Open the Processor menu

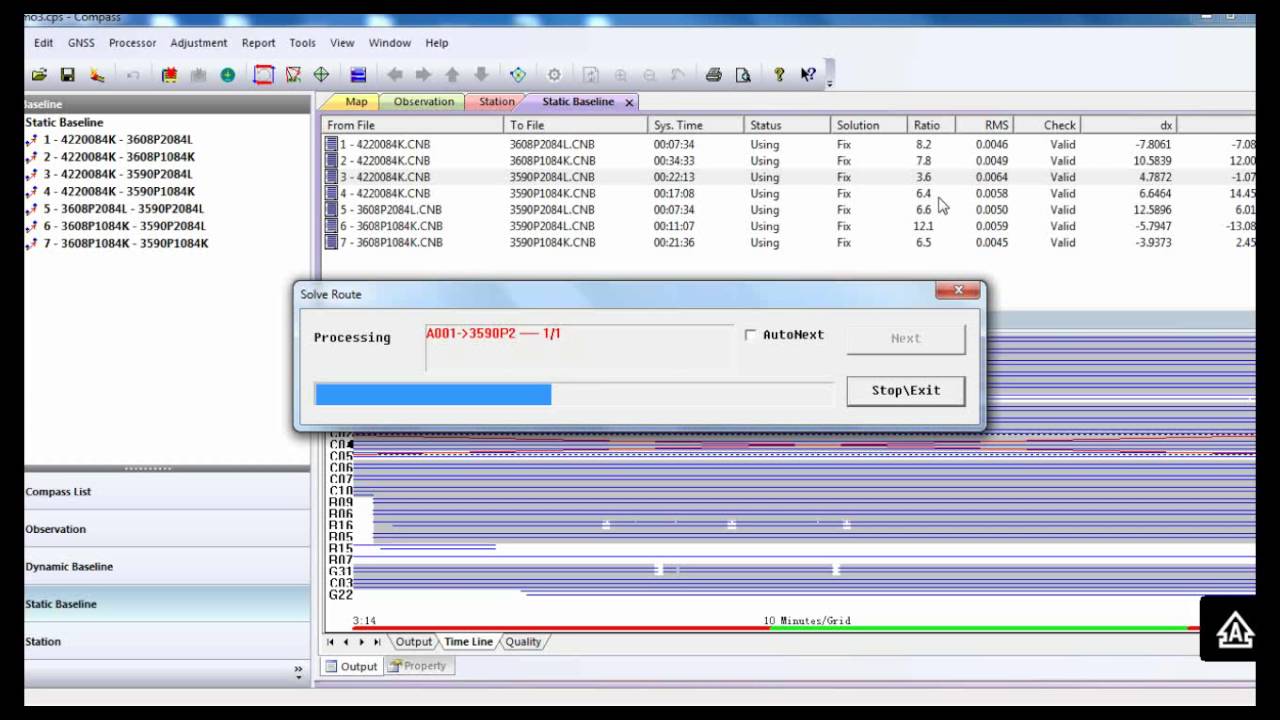tap(132, 43)
